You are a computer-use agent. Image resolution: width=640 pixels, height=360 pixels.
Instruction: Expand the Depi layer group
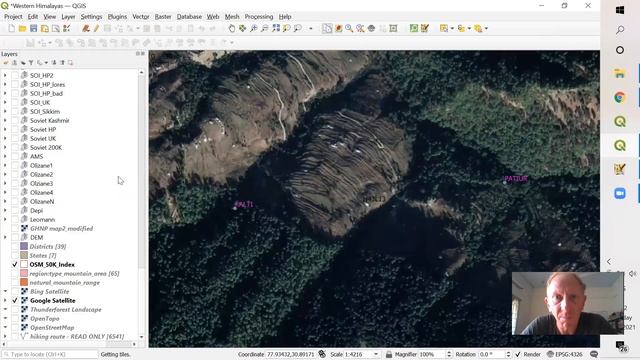(5, 211)
